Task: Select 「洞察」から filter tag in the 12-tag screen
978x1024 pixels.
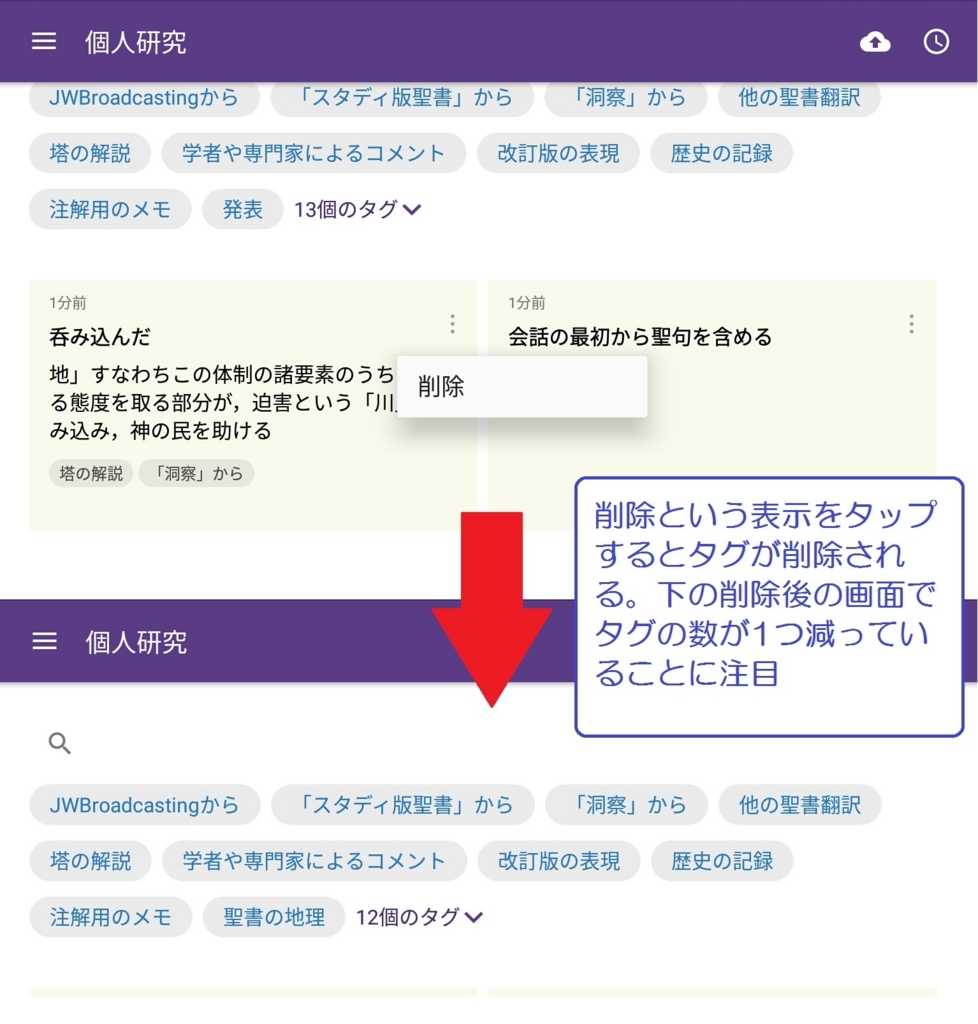Action: (x=627, y=805)
